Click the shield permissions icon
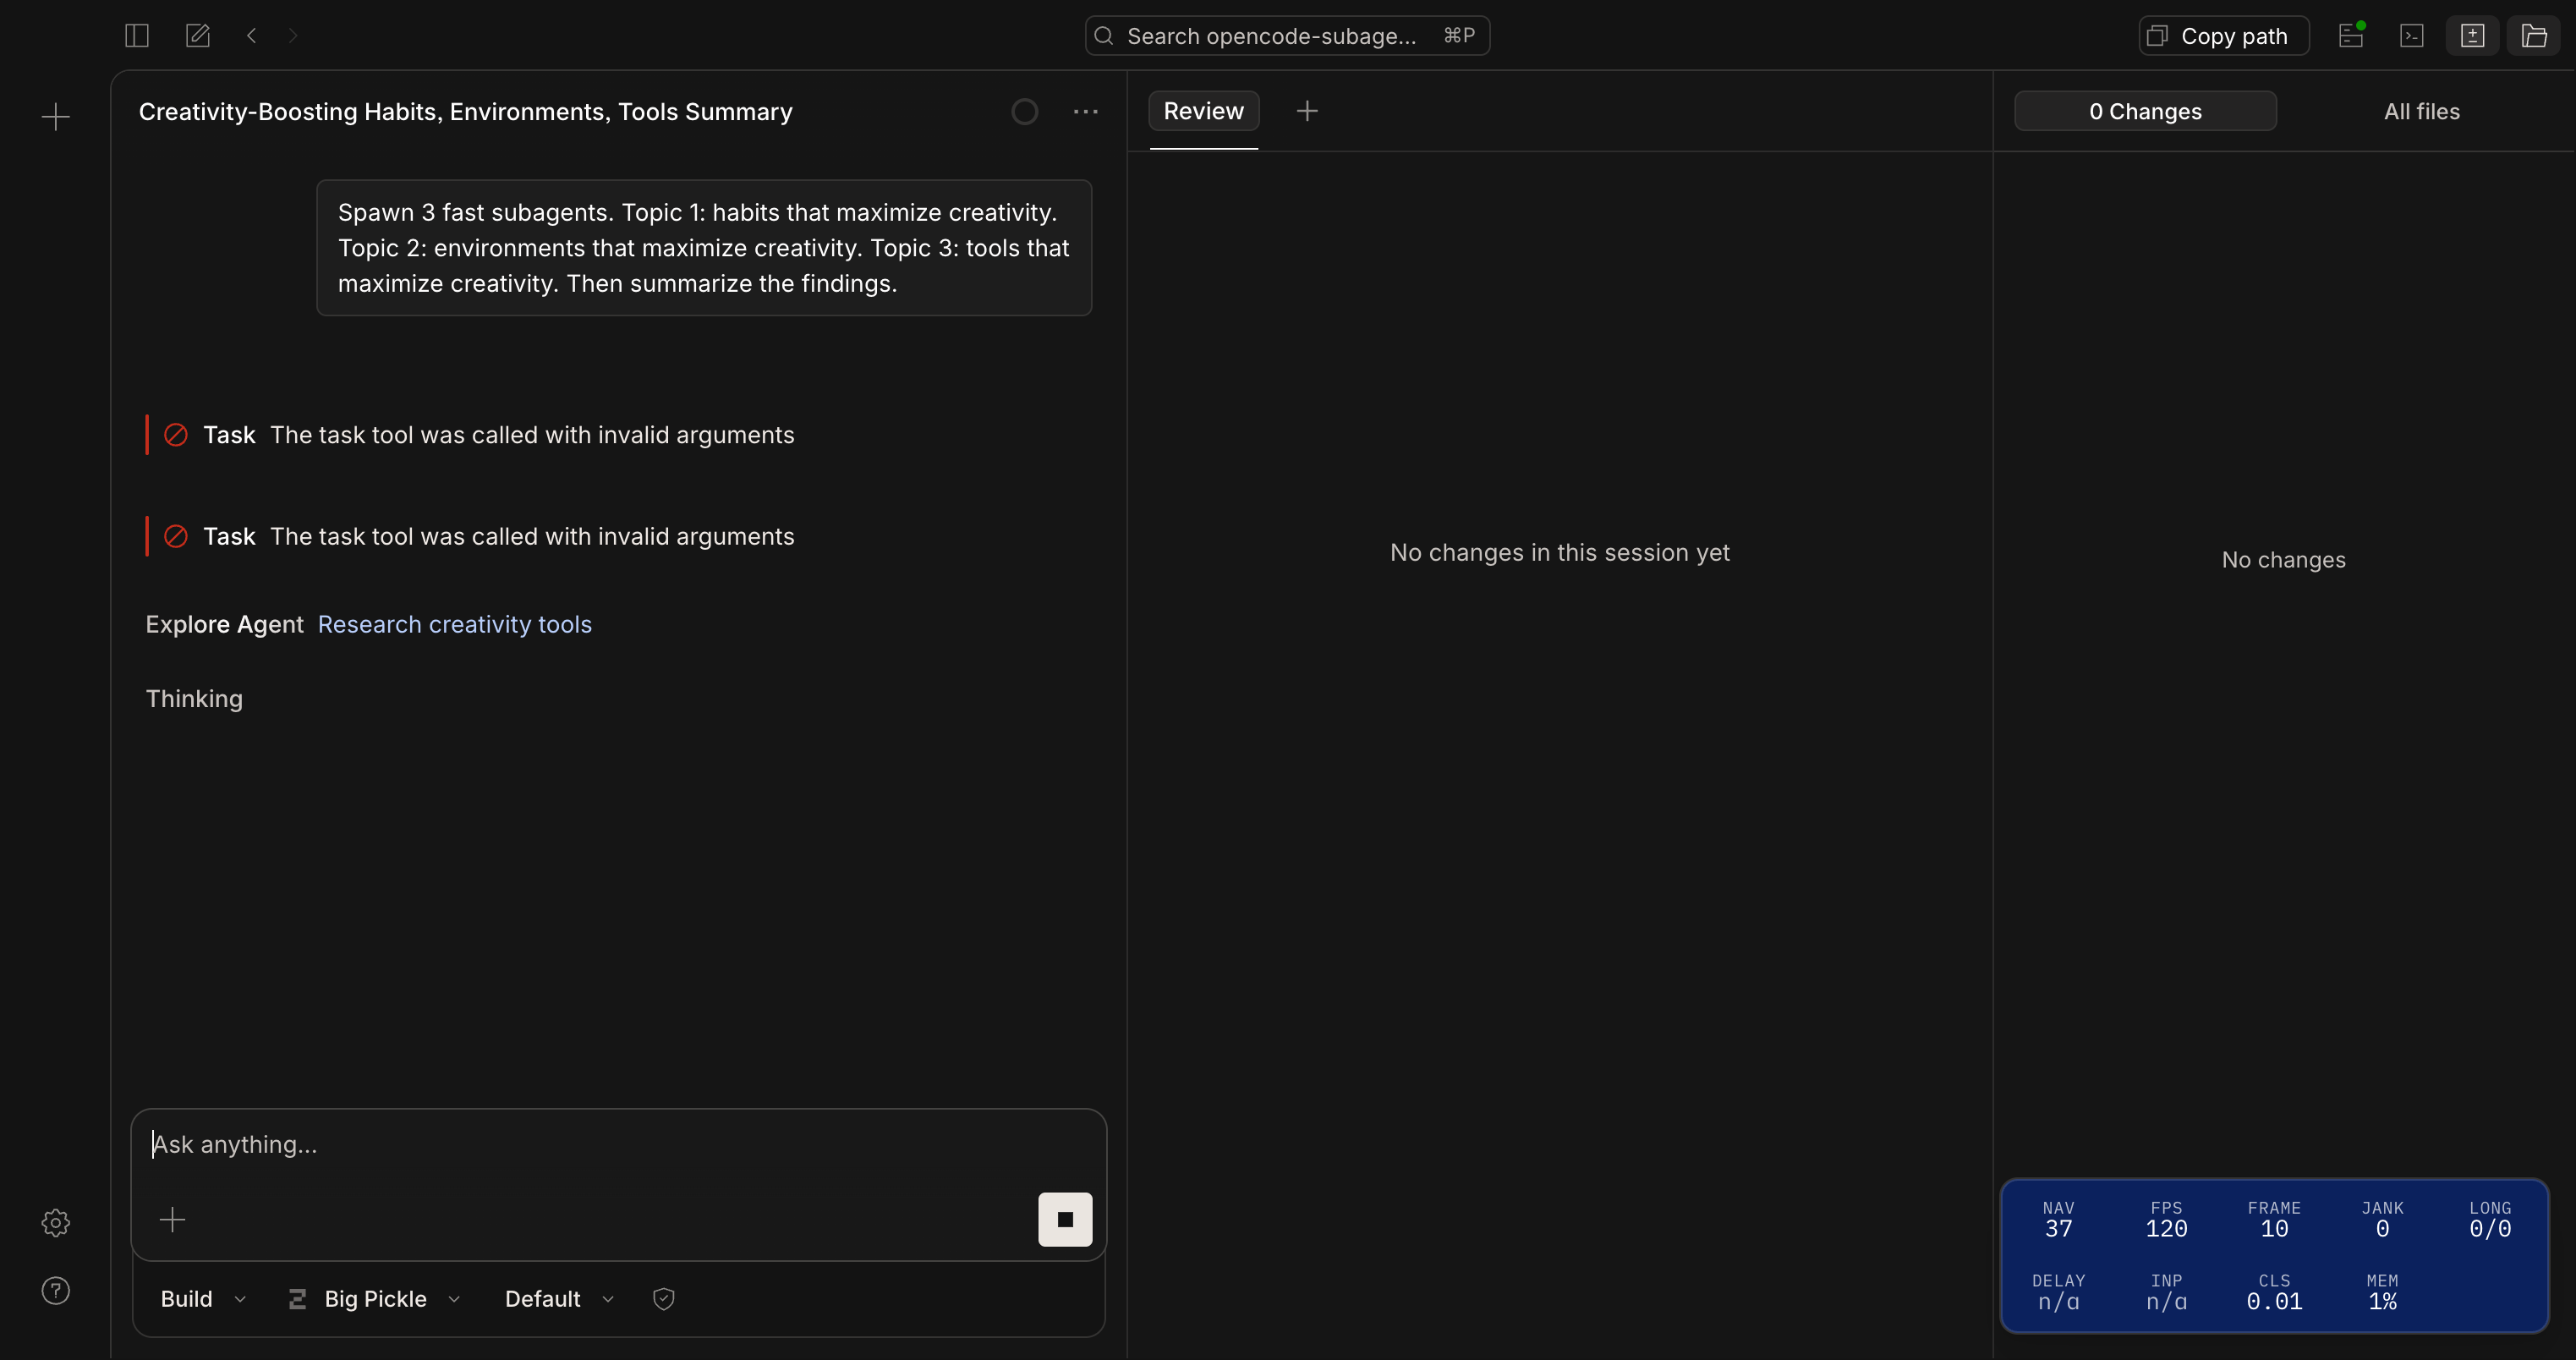The image size is (2576, 1360). point(663,1299)
